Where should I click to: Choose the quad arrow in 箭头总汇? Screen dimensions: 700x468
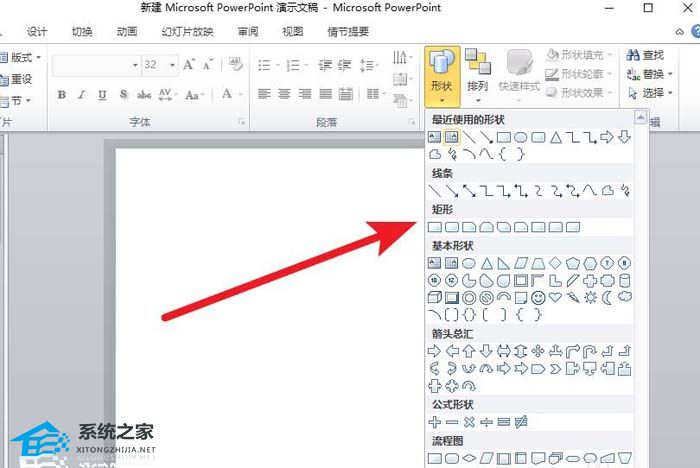[538, 351]
